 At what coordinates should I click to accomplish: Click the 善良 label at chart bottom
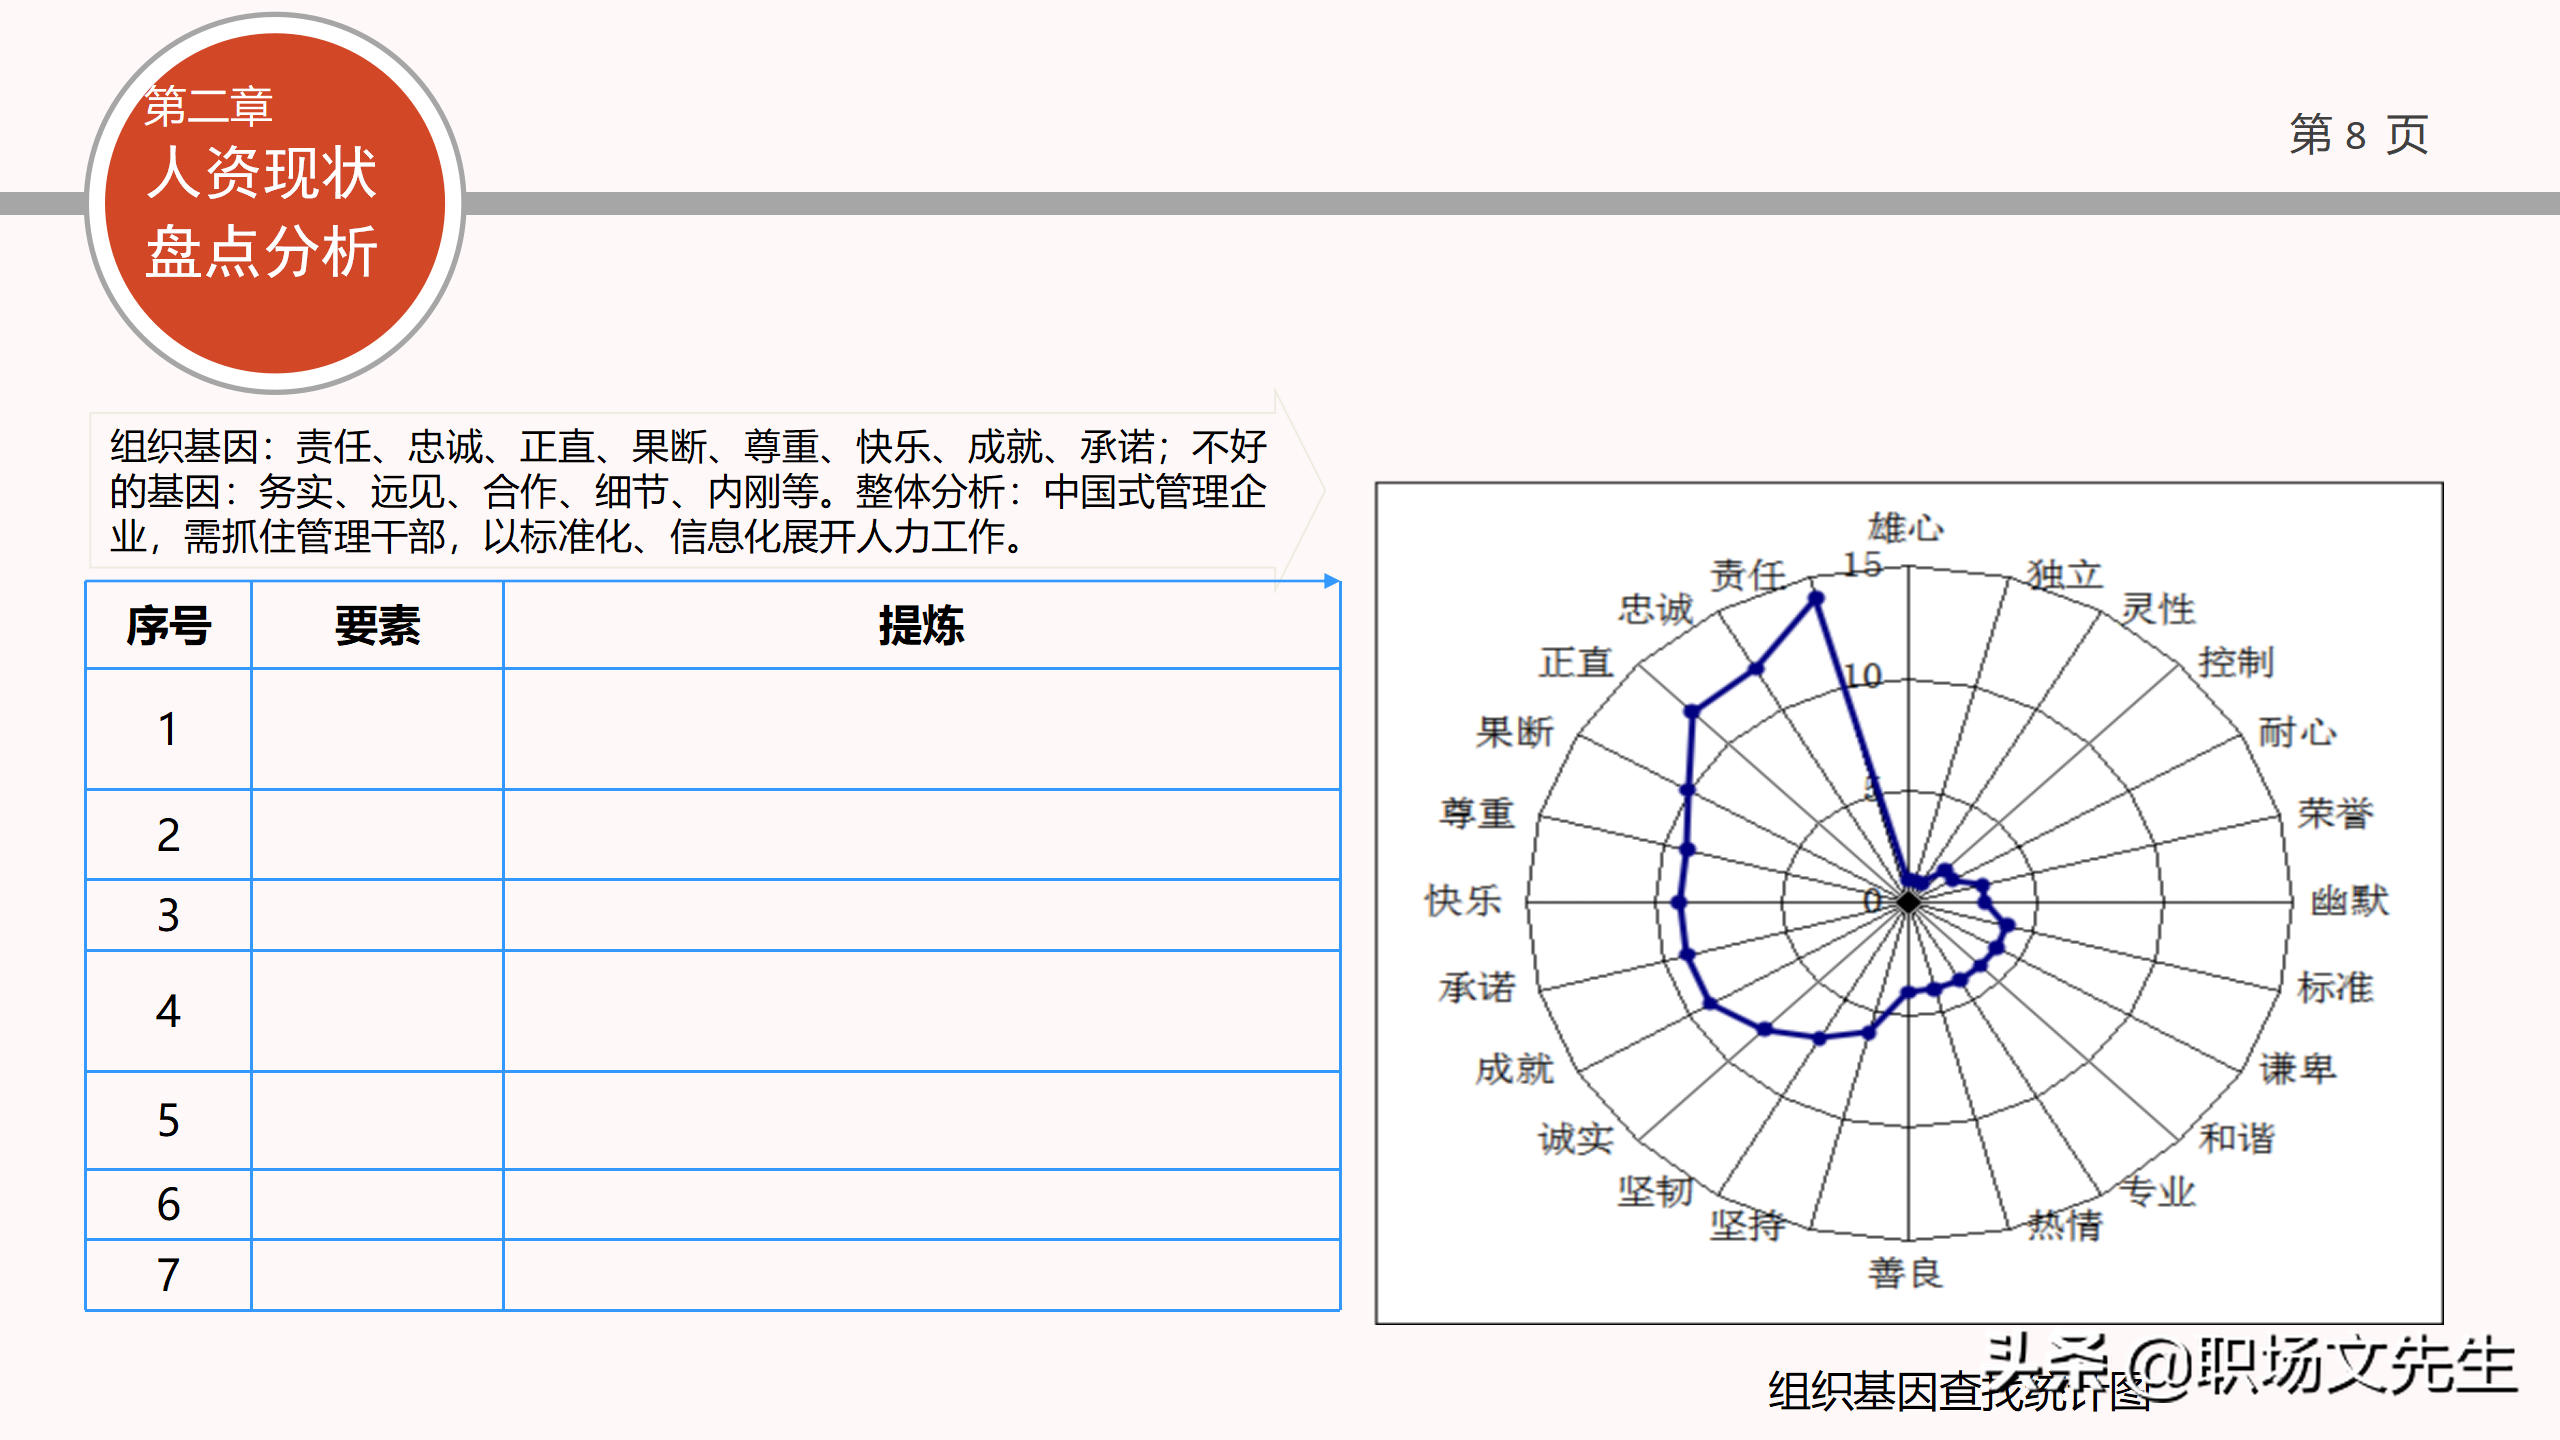pyautogui.click(x=1906, y=1273)
